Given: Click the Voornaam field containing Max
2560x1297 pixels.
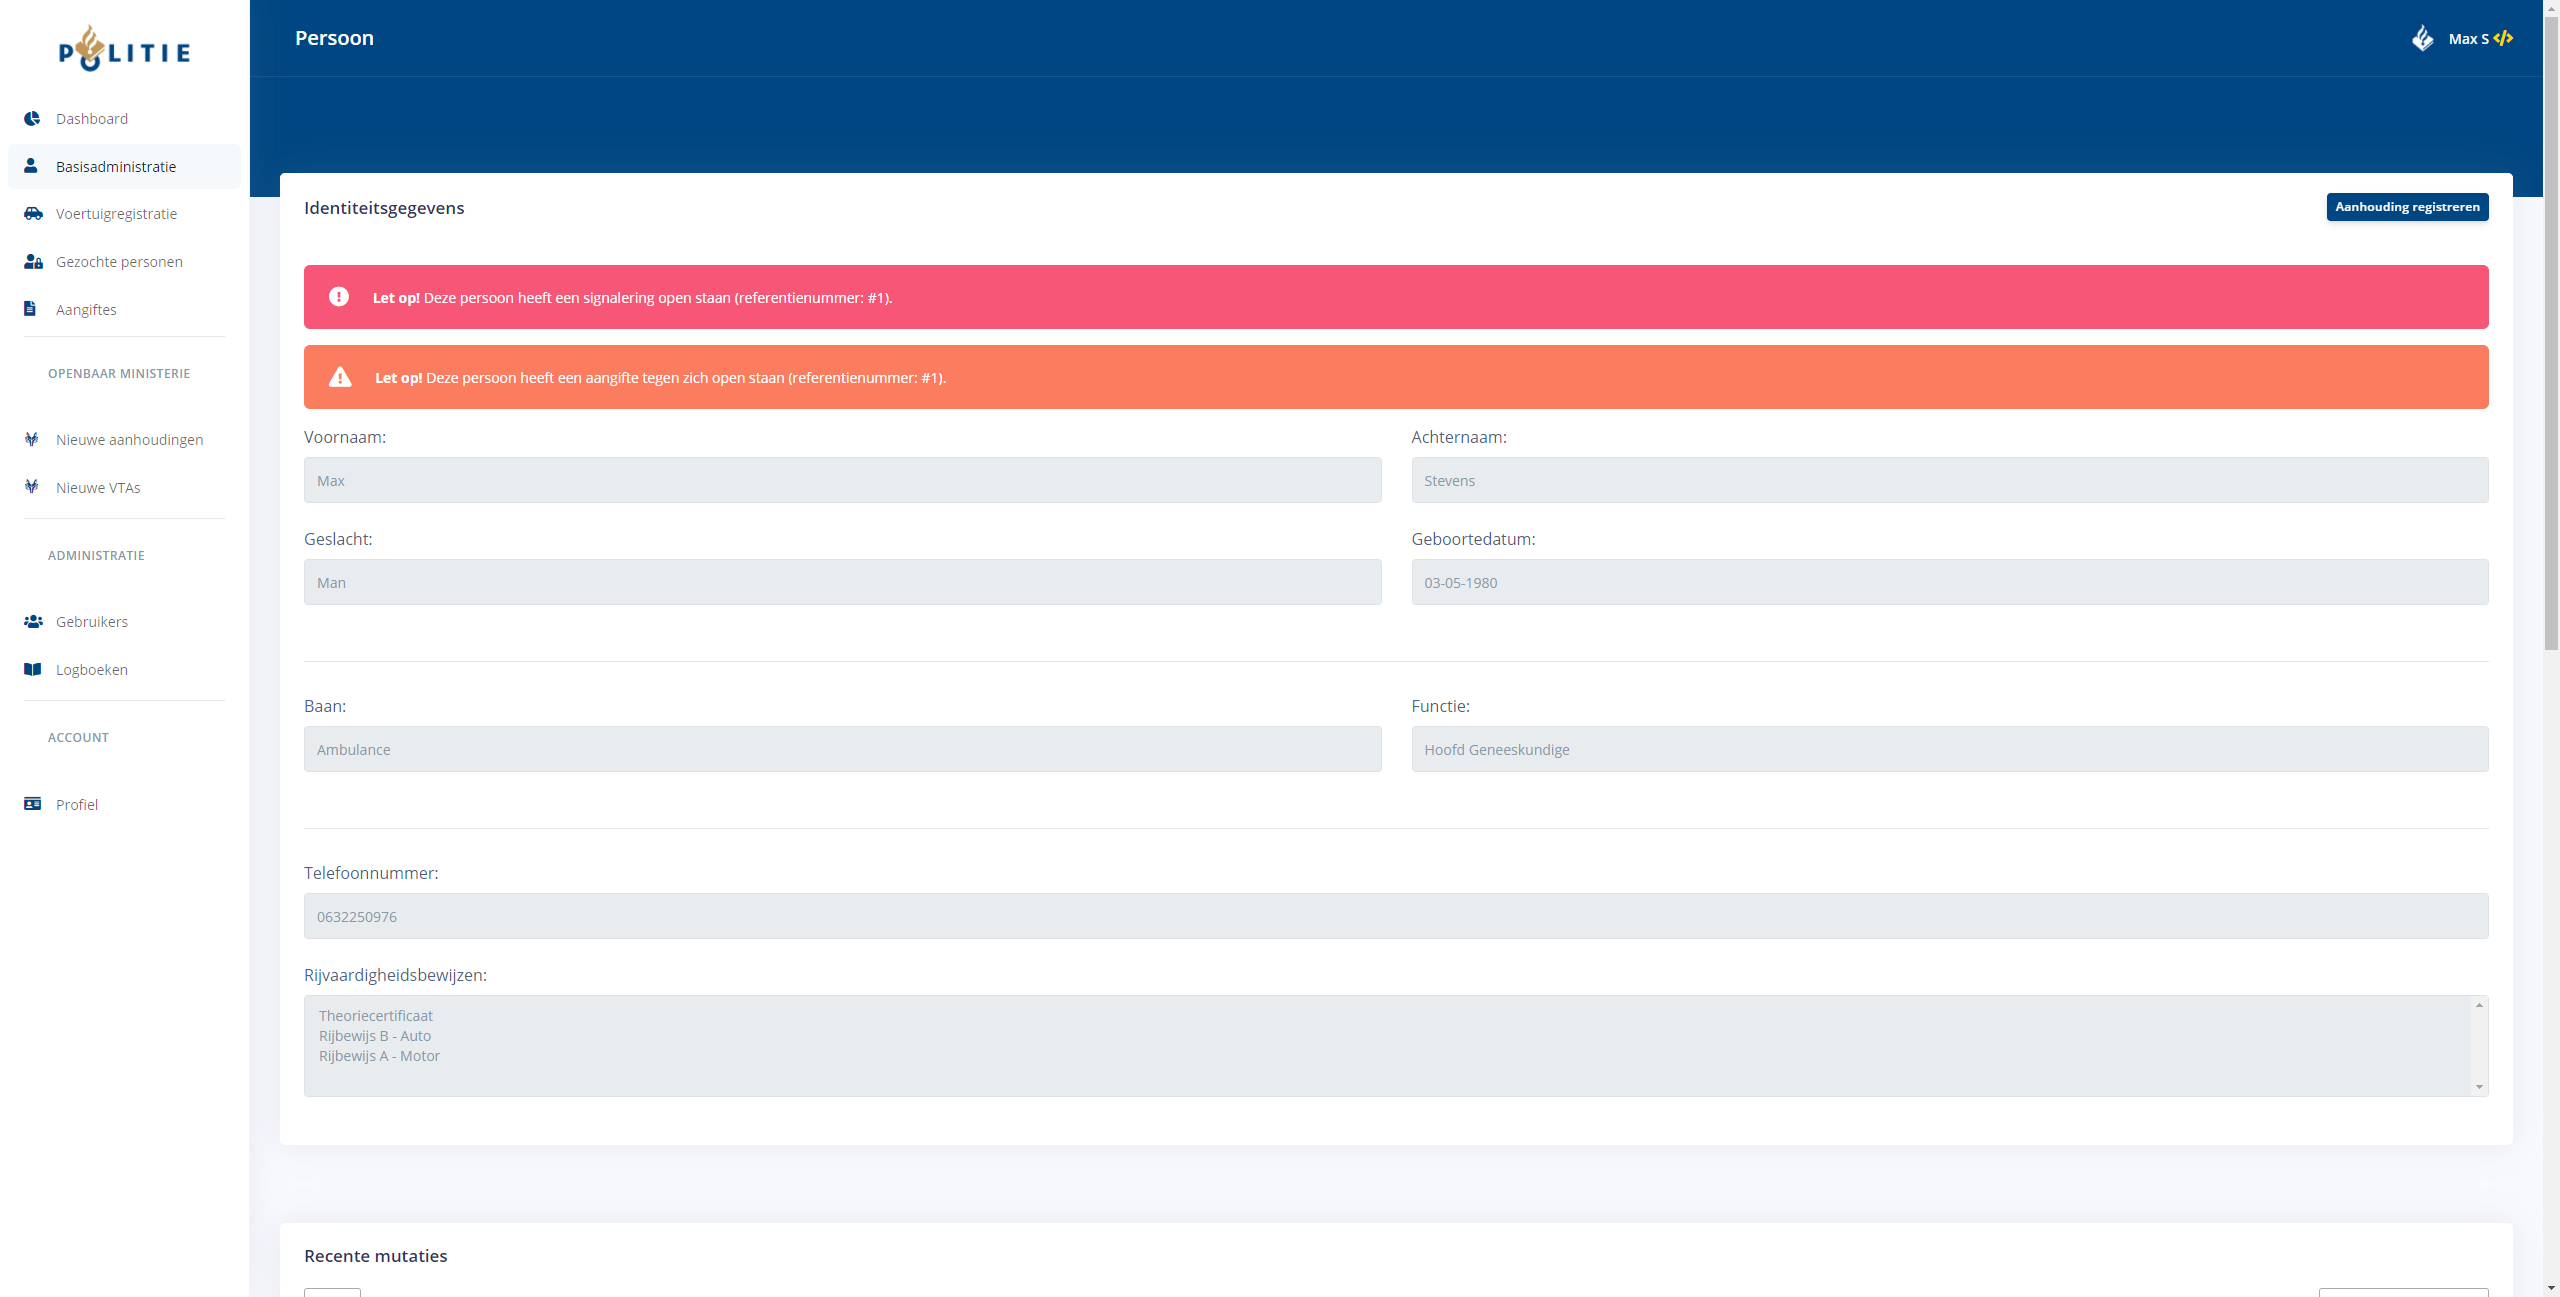Looking at the screenshot, I should 842,480.
